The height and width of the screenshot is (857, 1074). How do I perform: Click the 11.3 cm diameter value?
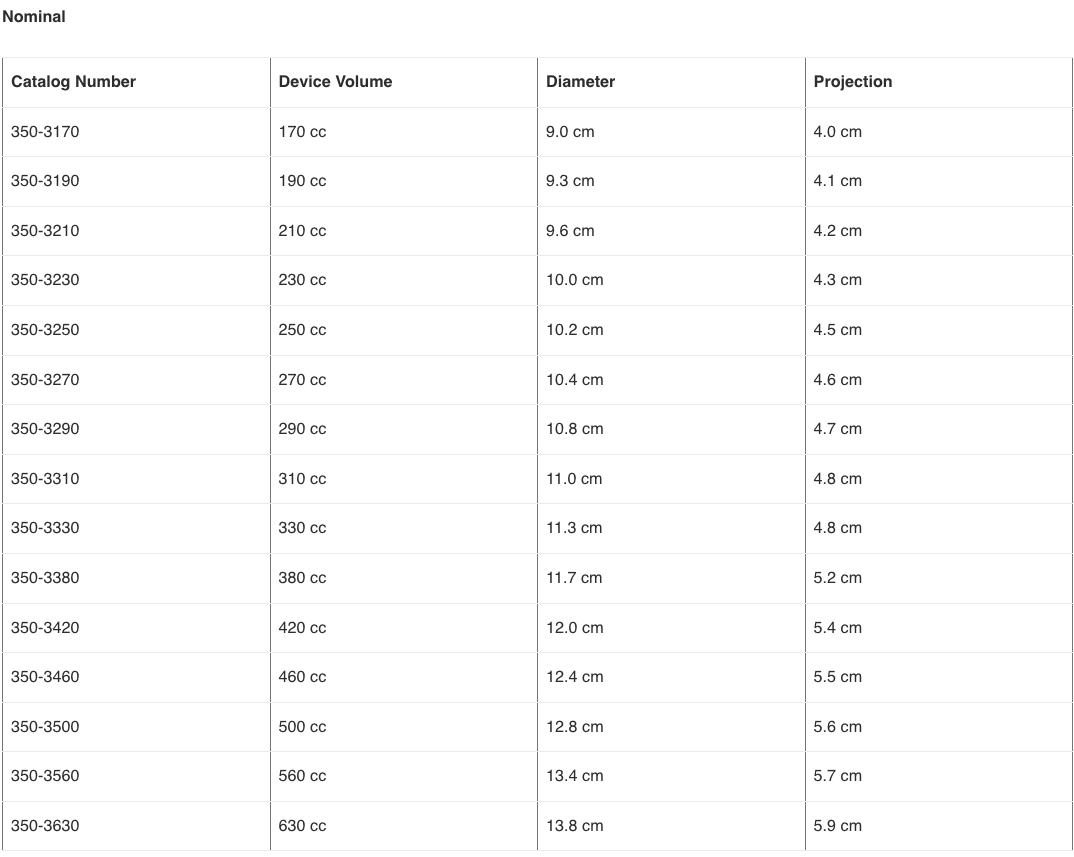(574, 528)
